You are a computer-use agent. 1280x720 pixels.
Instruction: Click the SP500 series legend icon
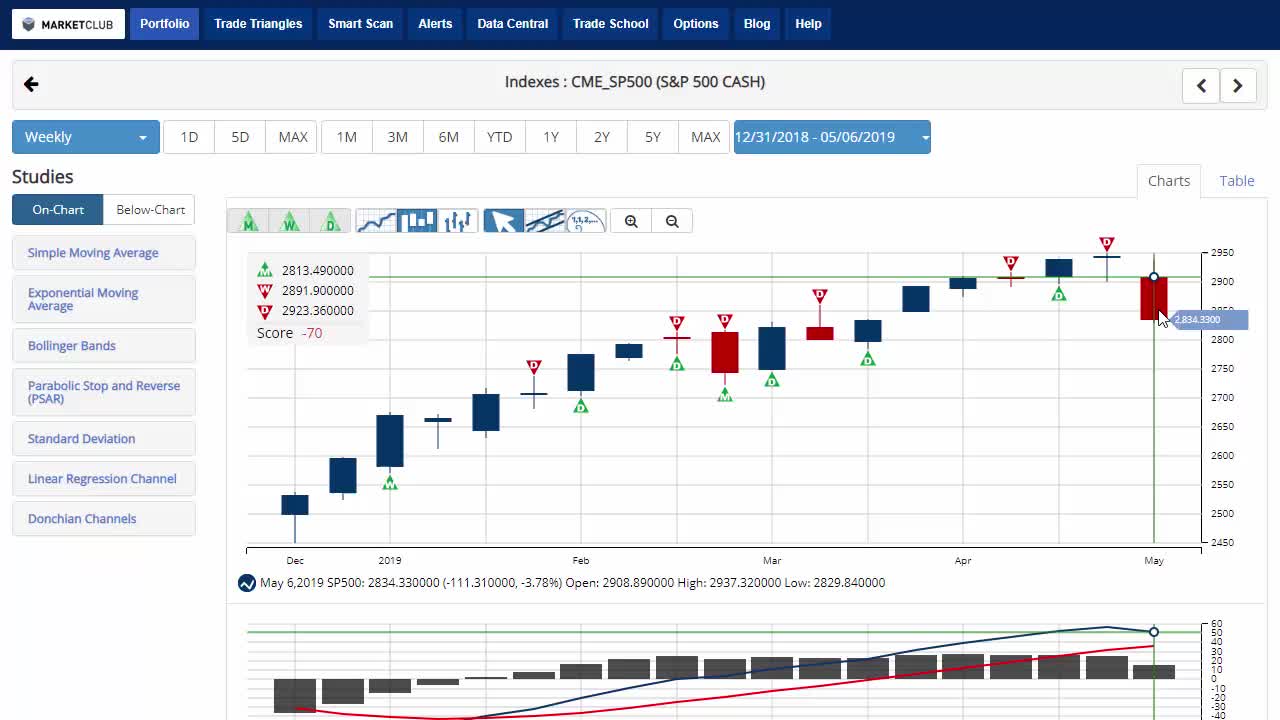pyautogui.click(x=247, y=583)
